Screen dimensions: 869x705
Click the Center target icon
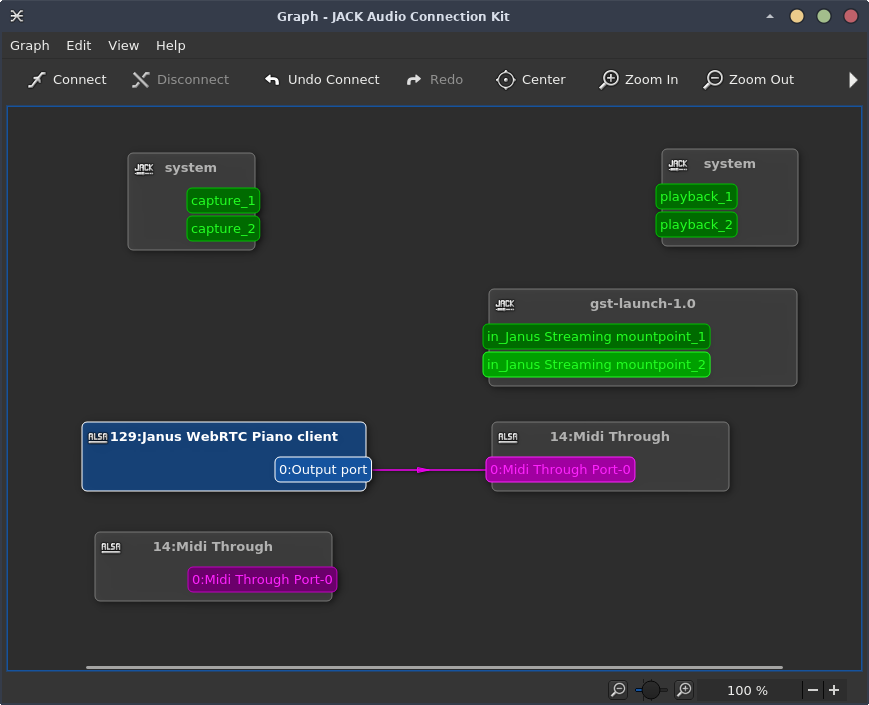[505, 80]
